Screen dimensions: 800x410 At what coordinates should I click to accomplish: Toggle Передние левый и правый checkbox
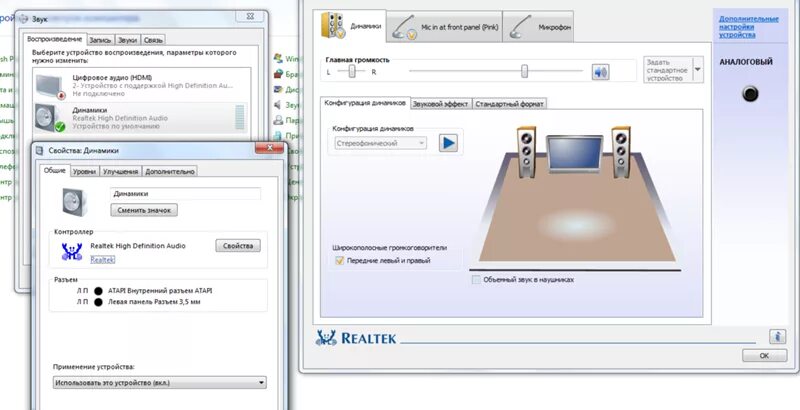tap(339, 261)
